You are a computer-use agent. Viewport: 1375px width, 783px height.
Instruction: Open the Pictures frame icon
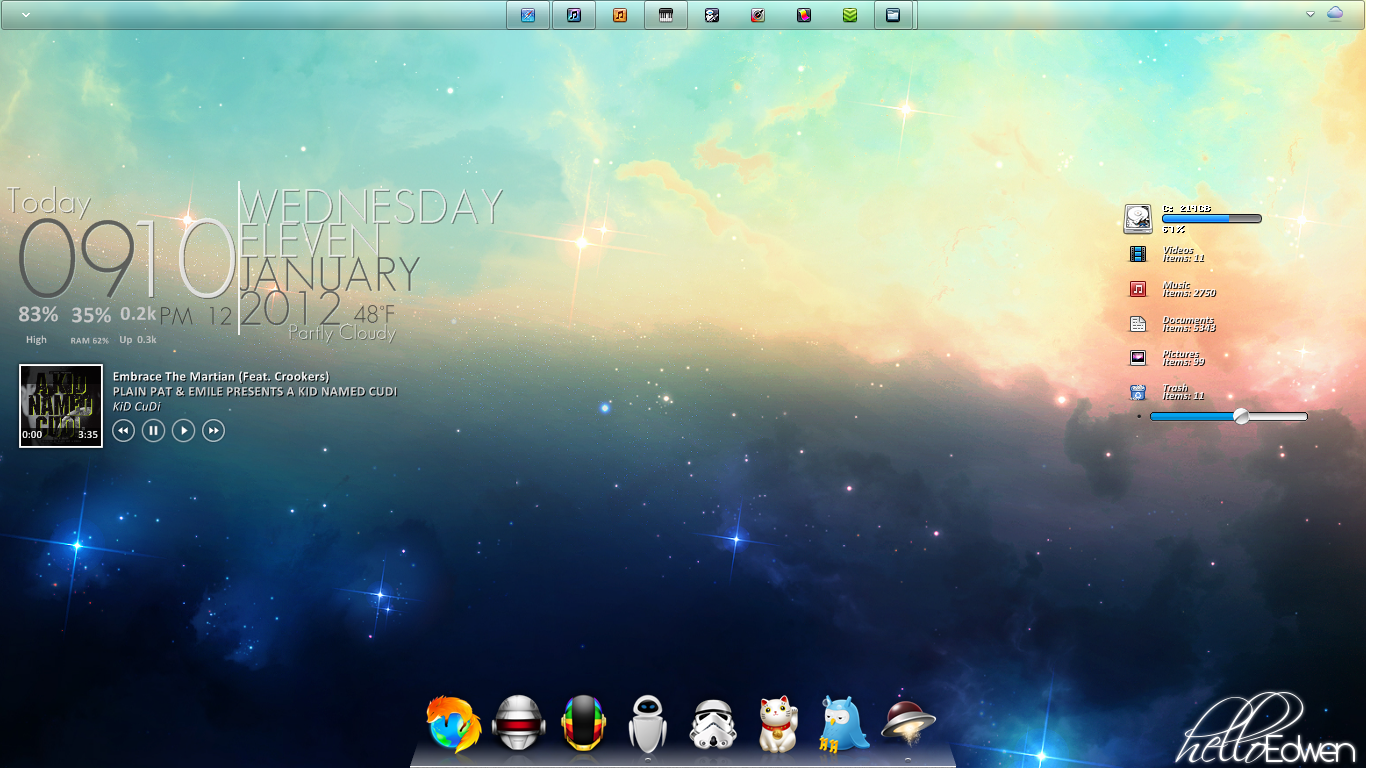pyautogui.click(x=1138, y=358)
